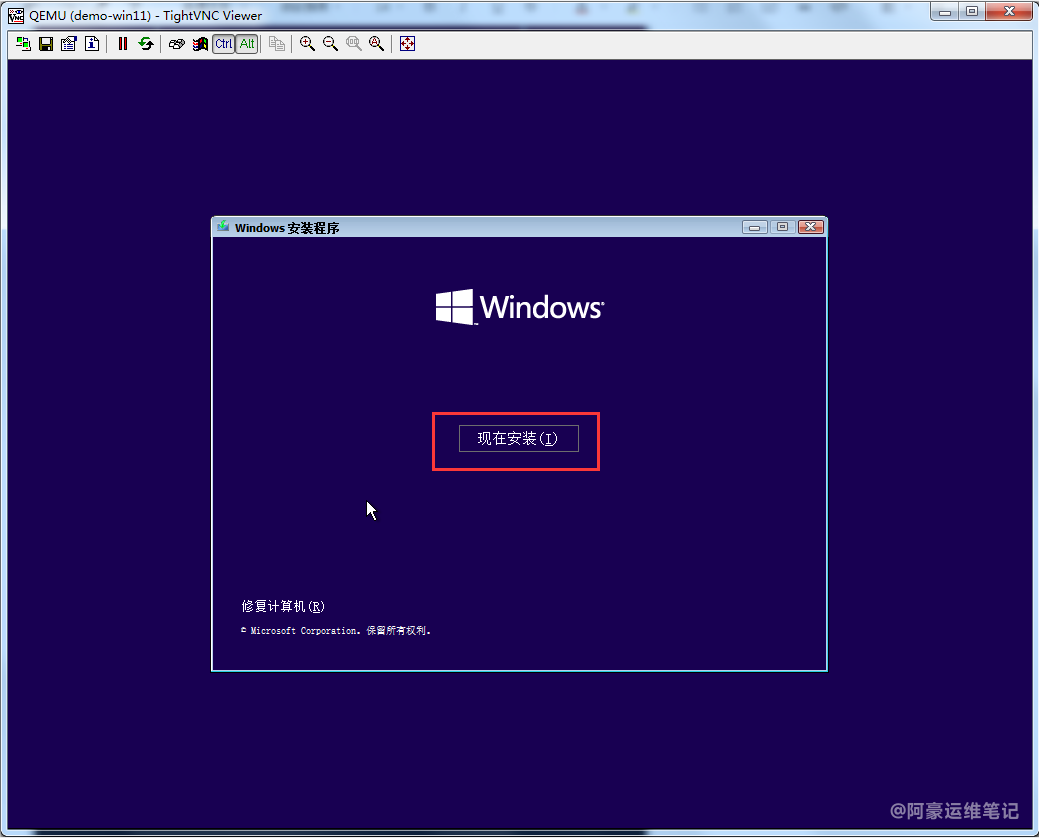Maximize the Windows 安装程序 setup dialog
Viewport: 1039px width, 838px height.
782,227
